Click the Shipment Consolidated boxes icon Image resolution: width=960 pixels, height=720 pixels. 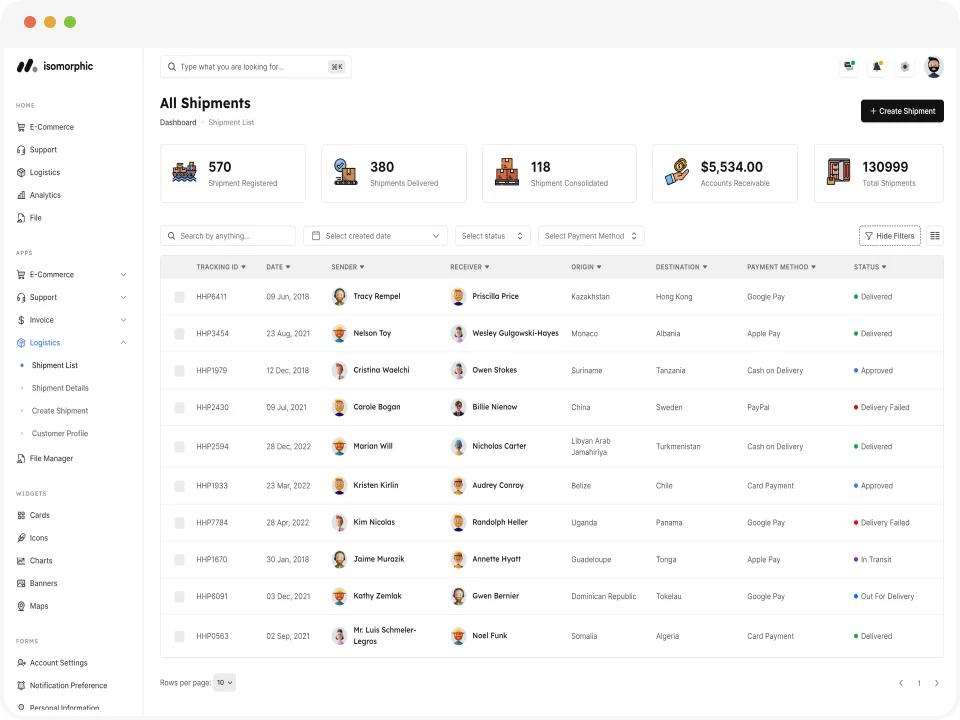point(507,173)
